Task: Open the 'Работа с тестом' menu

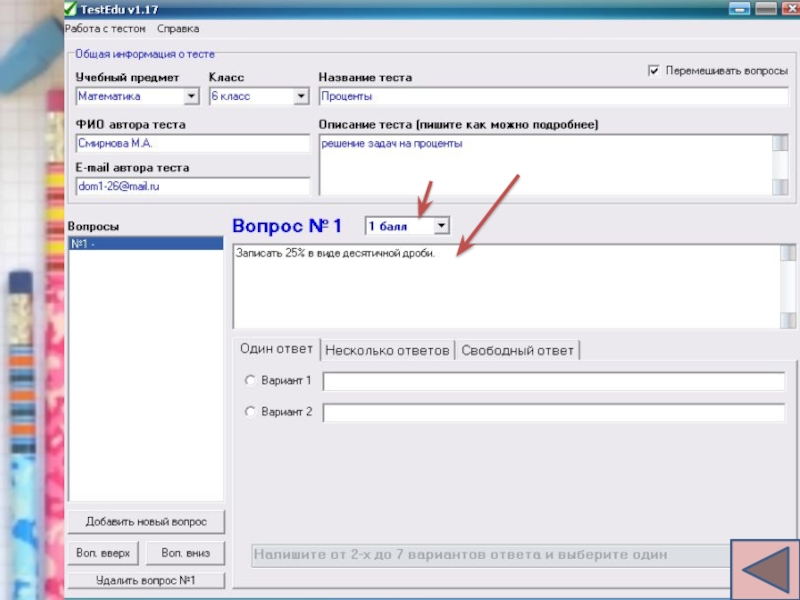Action: click(x=105, y=29)
